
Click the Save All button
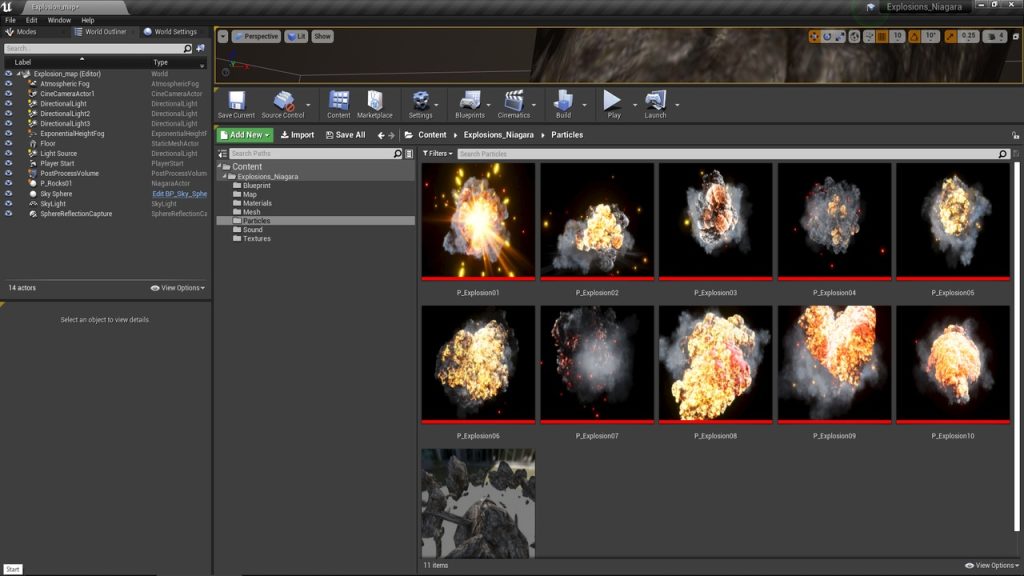click(345, 135)
